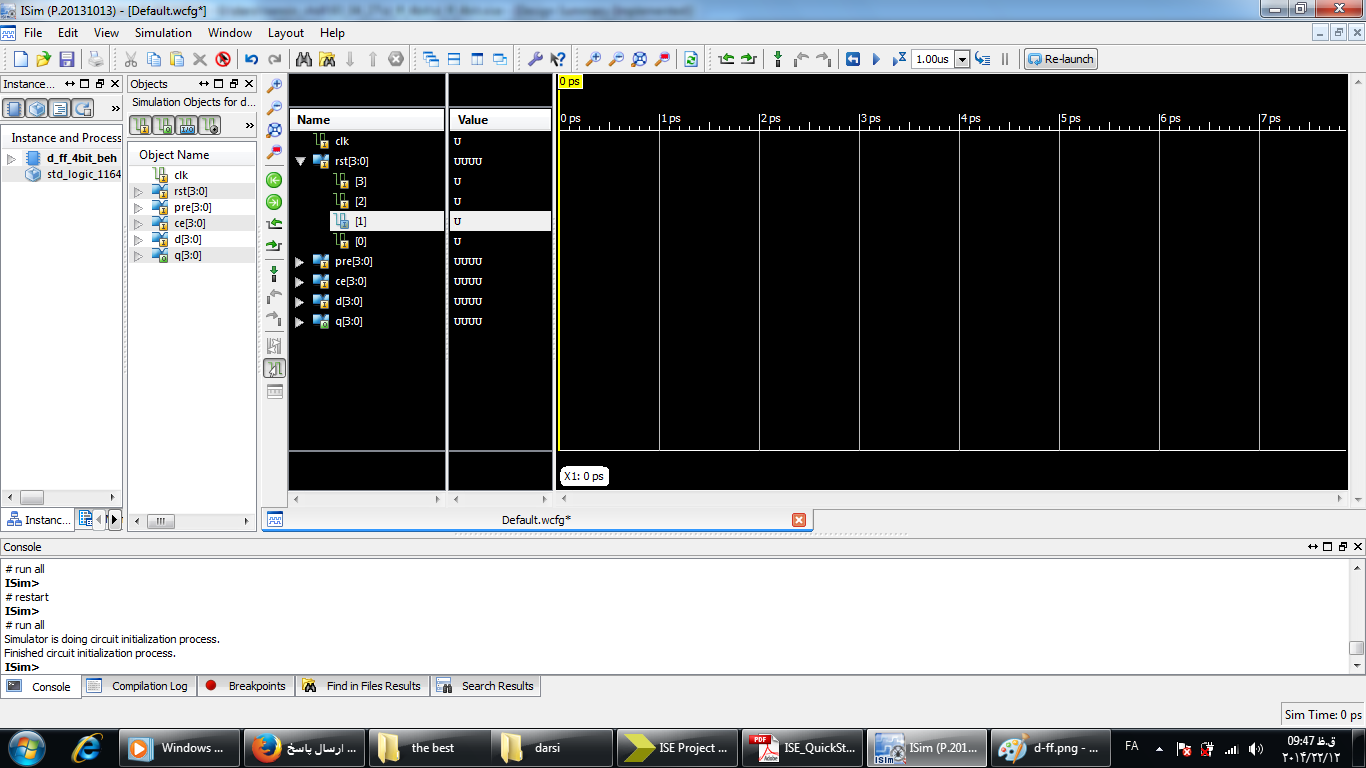Switch to Breakpoints tab
The width and height of the screenshot is (1366, 768).
click(246, 686)
